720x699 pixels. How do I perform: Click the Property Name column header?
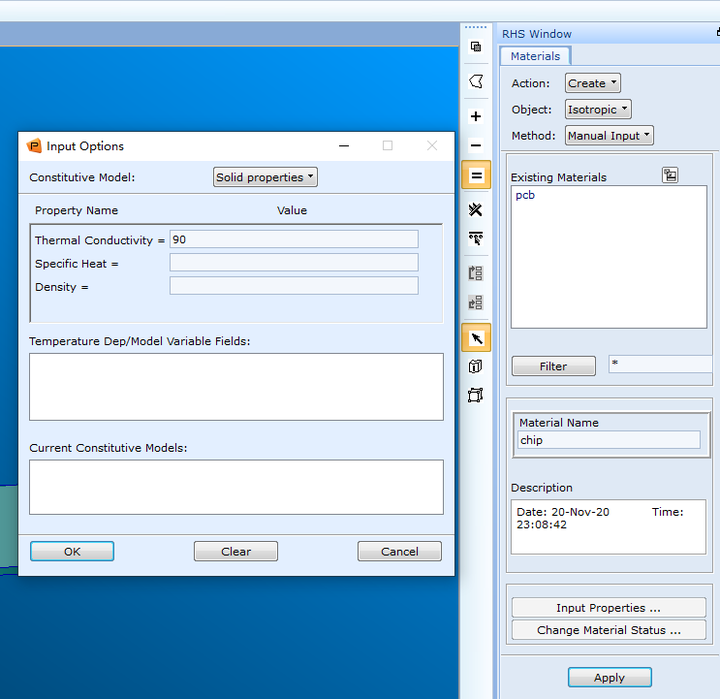coord(76,210)
